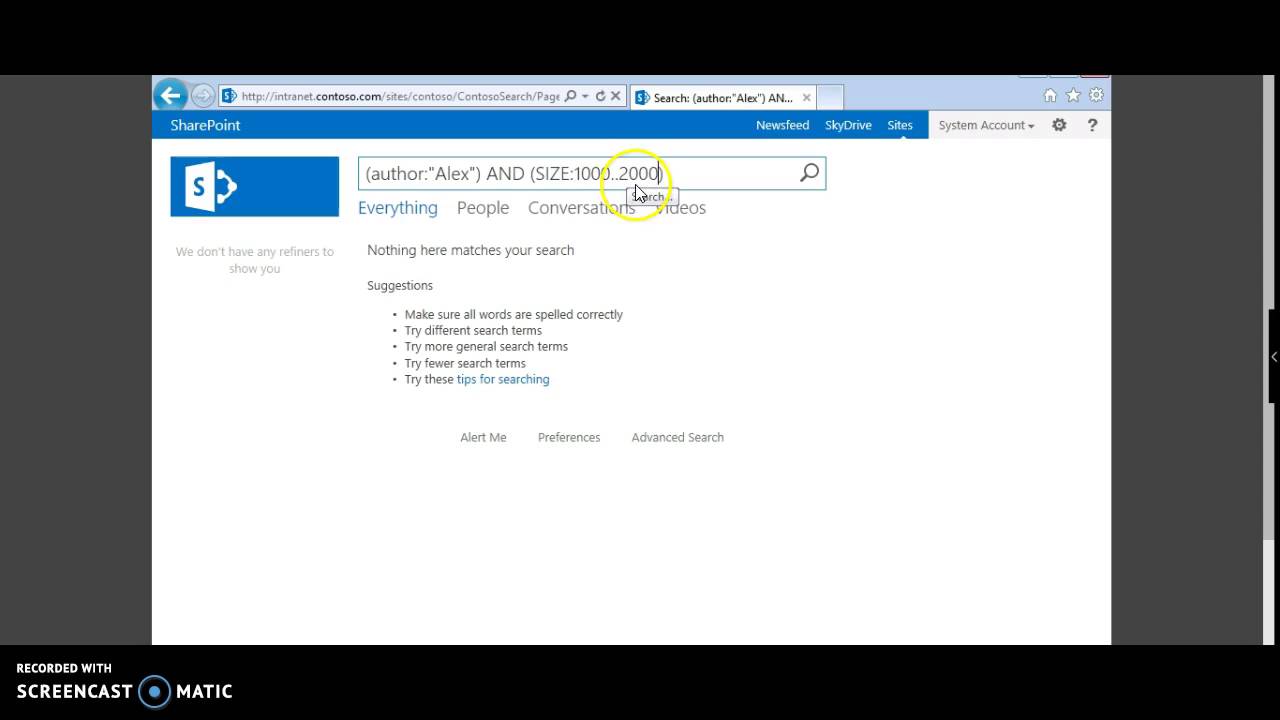Click the browser favicon in address bar
1280x720 pixels.
[229, 97]
